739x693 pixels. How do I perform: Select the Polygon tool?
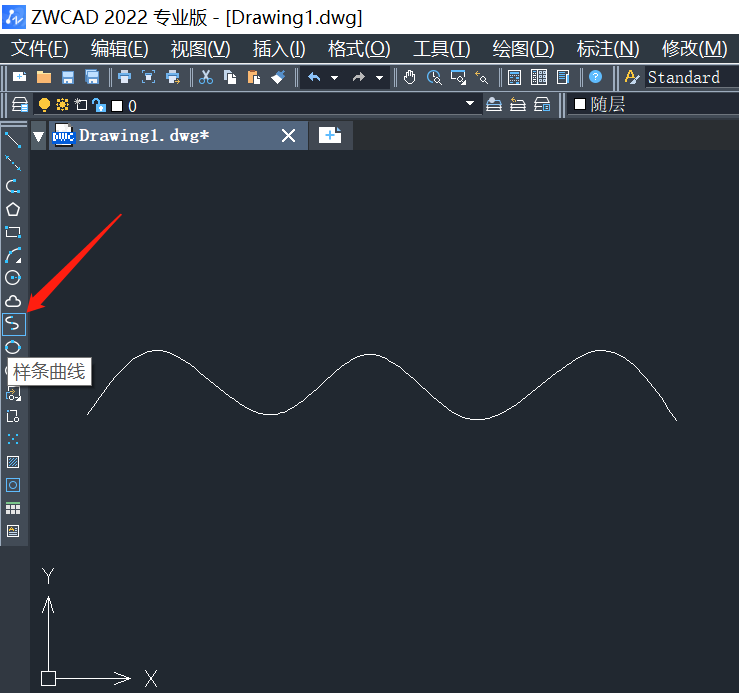[13, 209]
